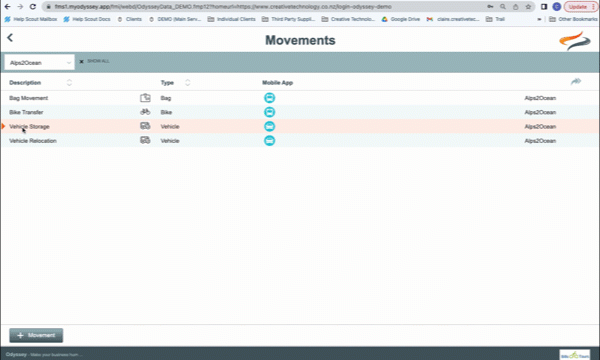Viewport: 600px width, 360px height.
Task: Open the Third Party Suppli... bookmark folder
Action: [289, 19]
